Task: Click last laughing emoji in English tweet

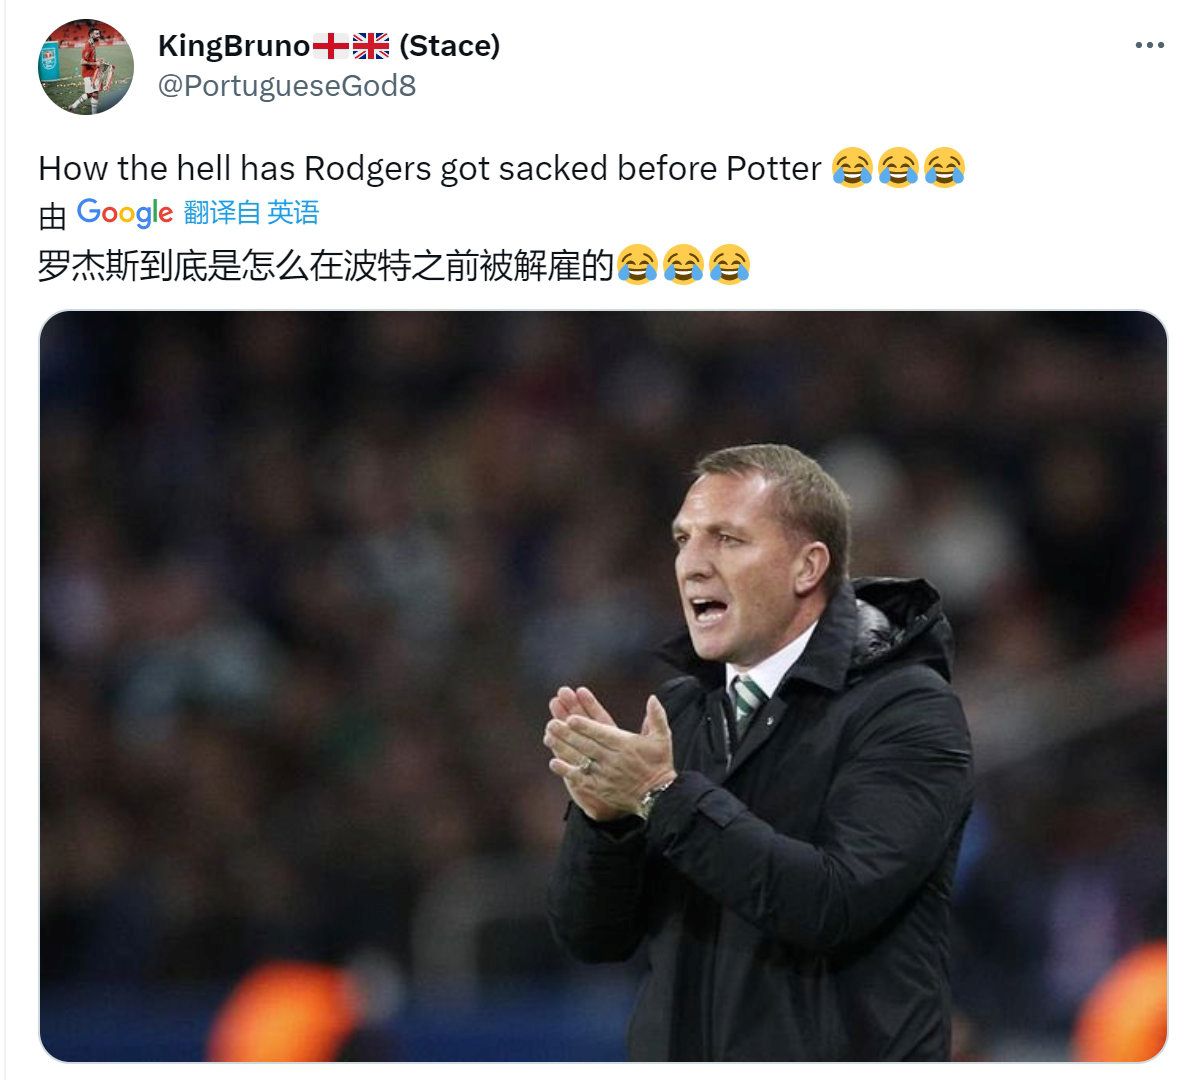Action: [944, 167]
